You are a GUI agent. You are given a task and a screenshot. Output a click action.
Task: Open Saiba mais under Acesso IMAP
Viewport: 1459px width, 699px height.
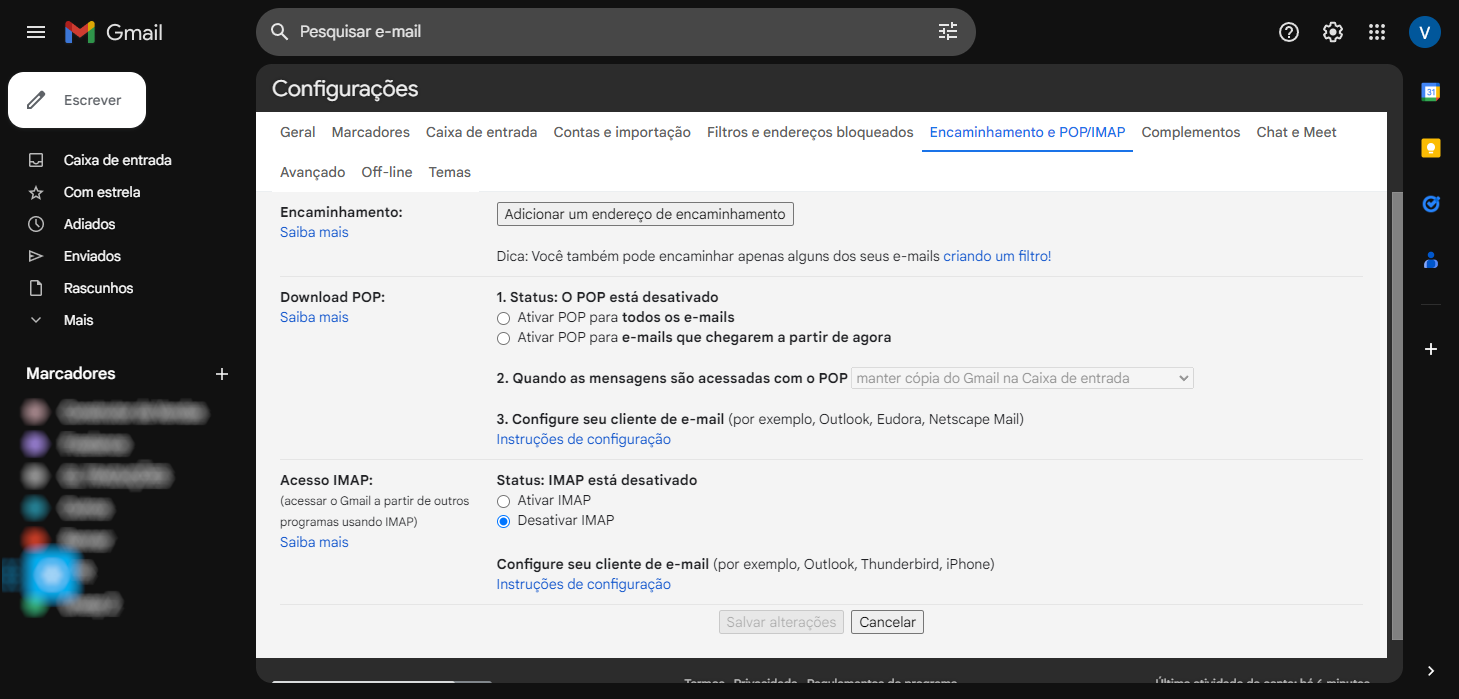pyautogui.click(x=314, y=542)
